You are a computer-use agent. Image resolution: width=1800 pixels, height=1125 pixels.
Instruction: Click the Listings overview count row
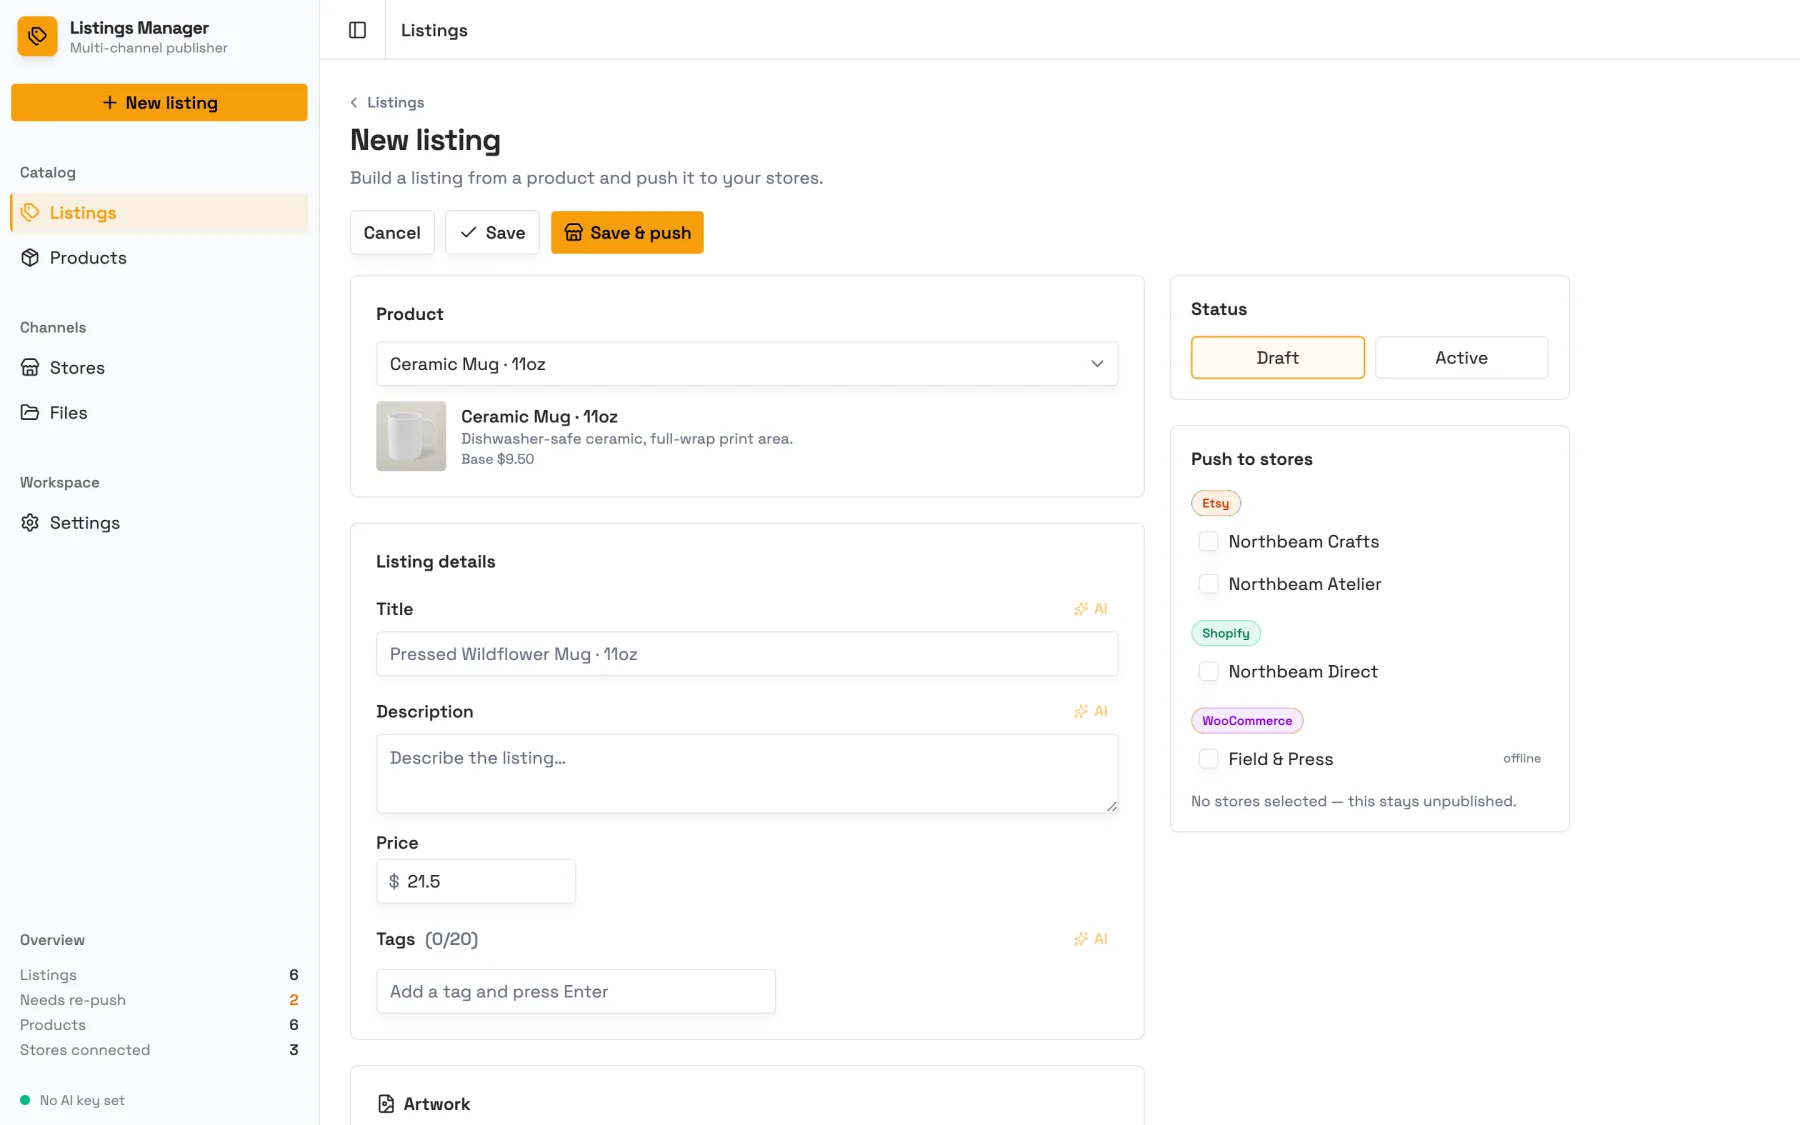point(159,974)
